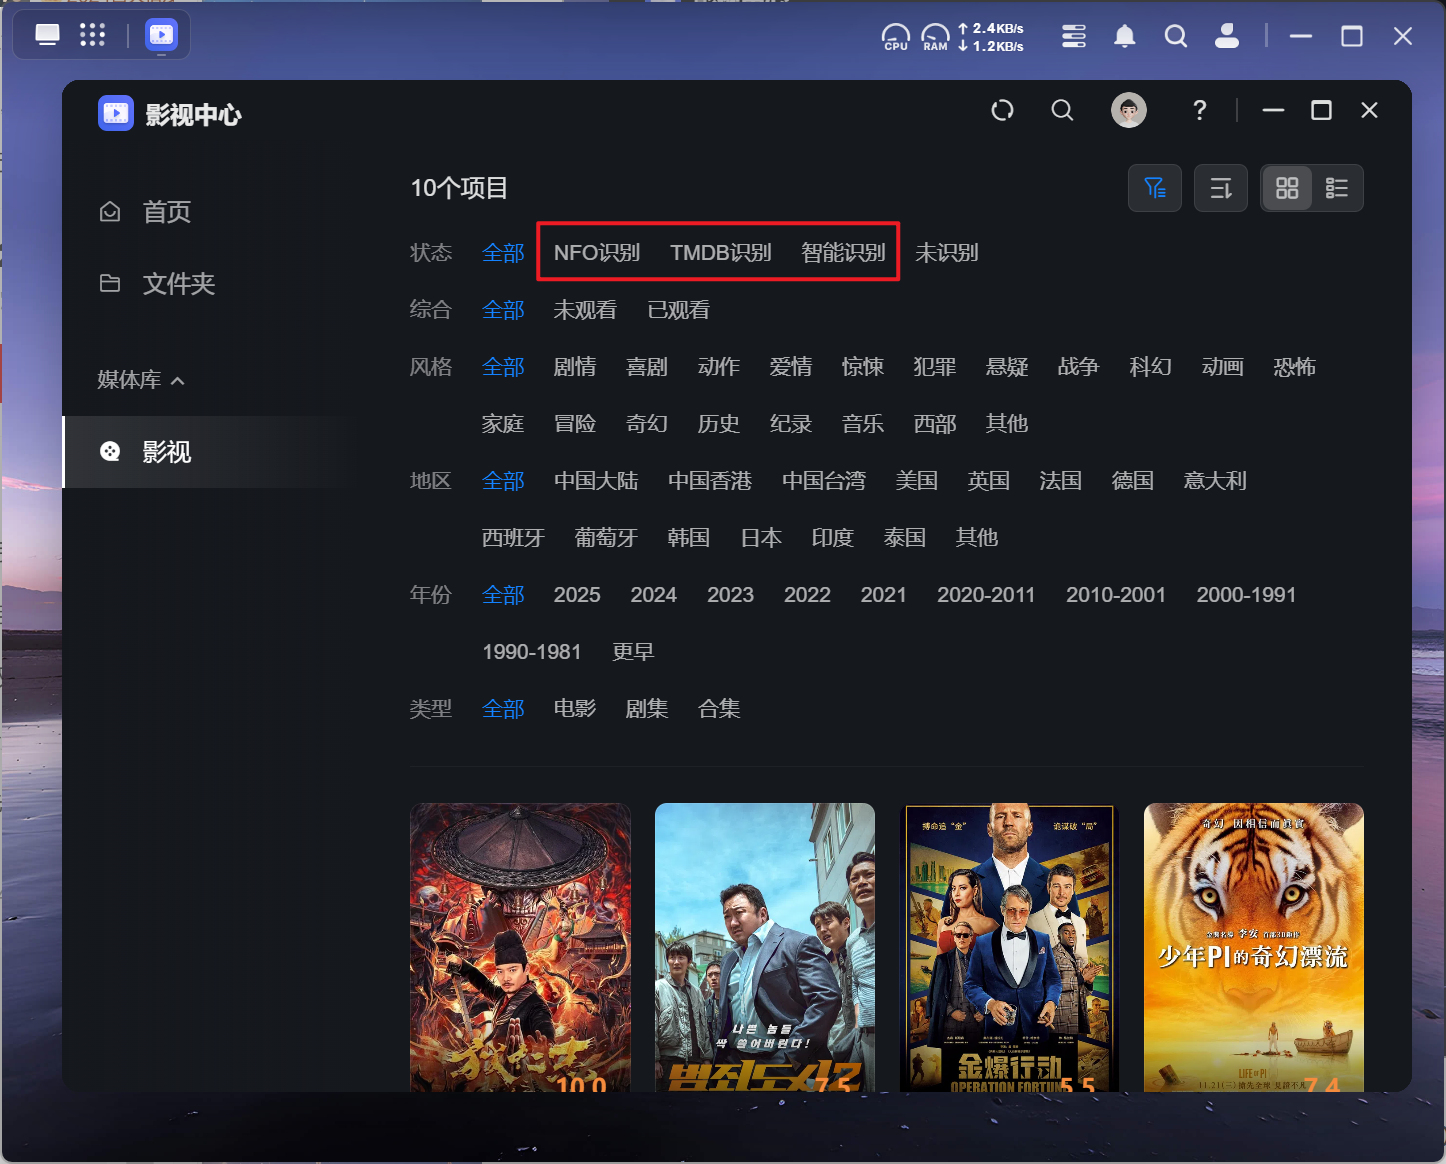Image resolution: width=1446 pixels, height=1164 pixels.
Task: Open the user avatar menu in 影视中心
Action: coord(1129,110)
